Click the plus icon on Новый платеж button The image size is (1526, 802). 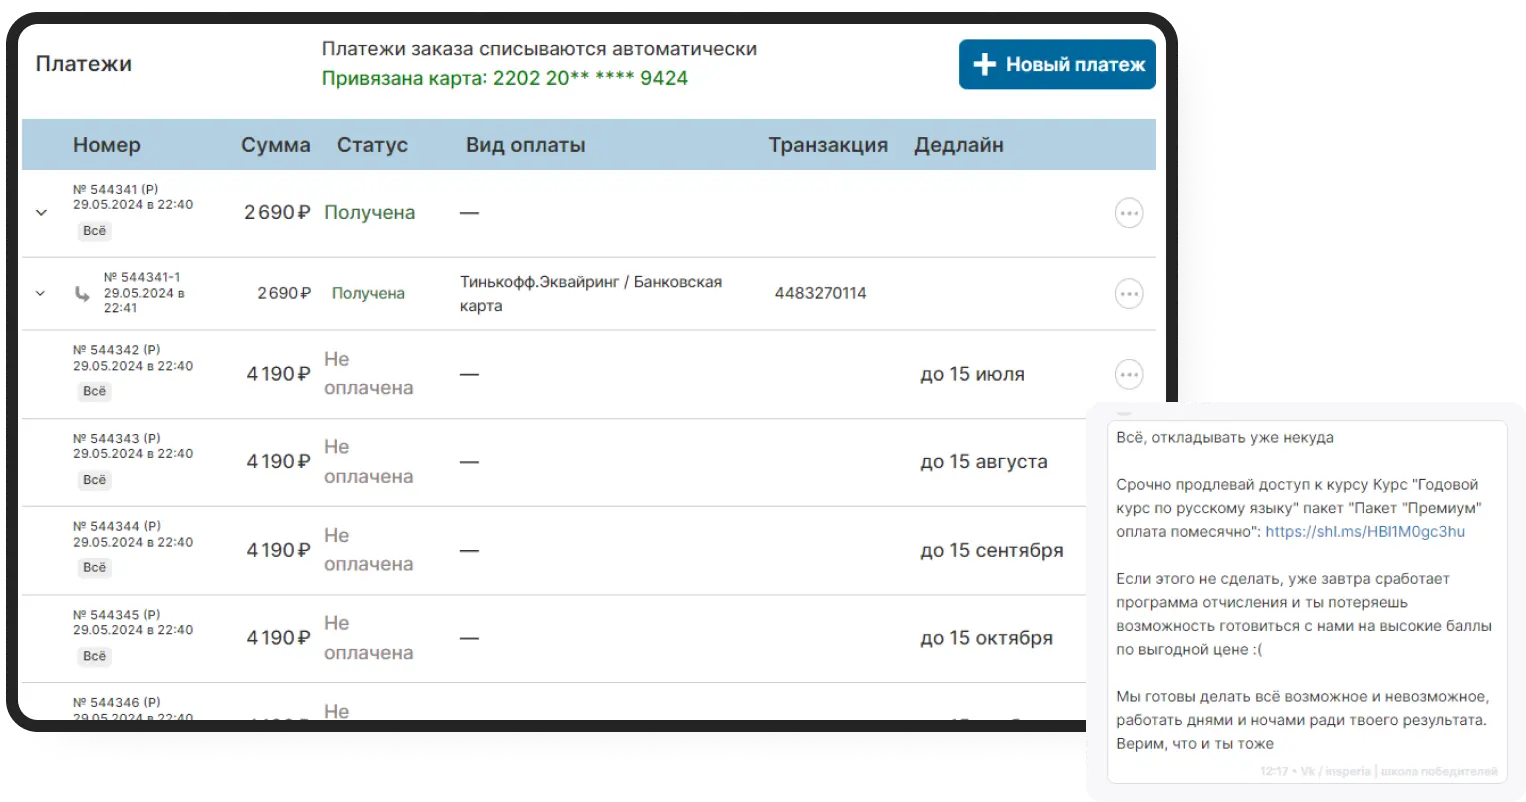point(985,64)
